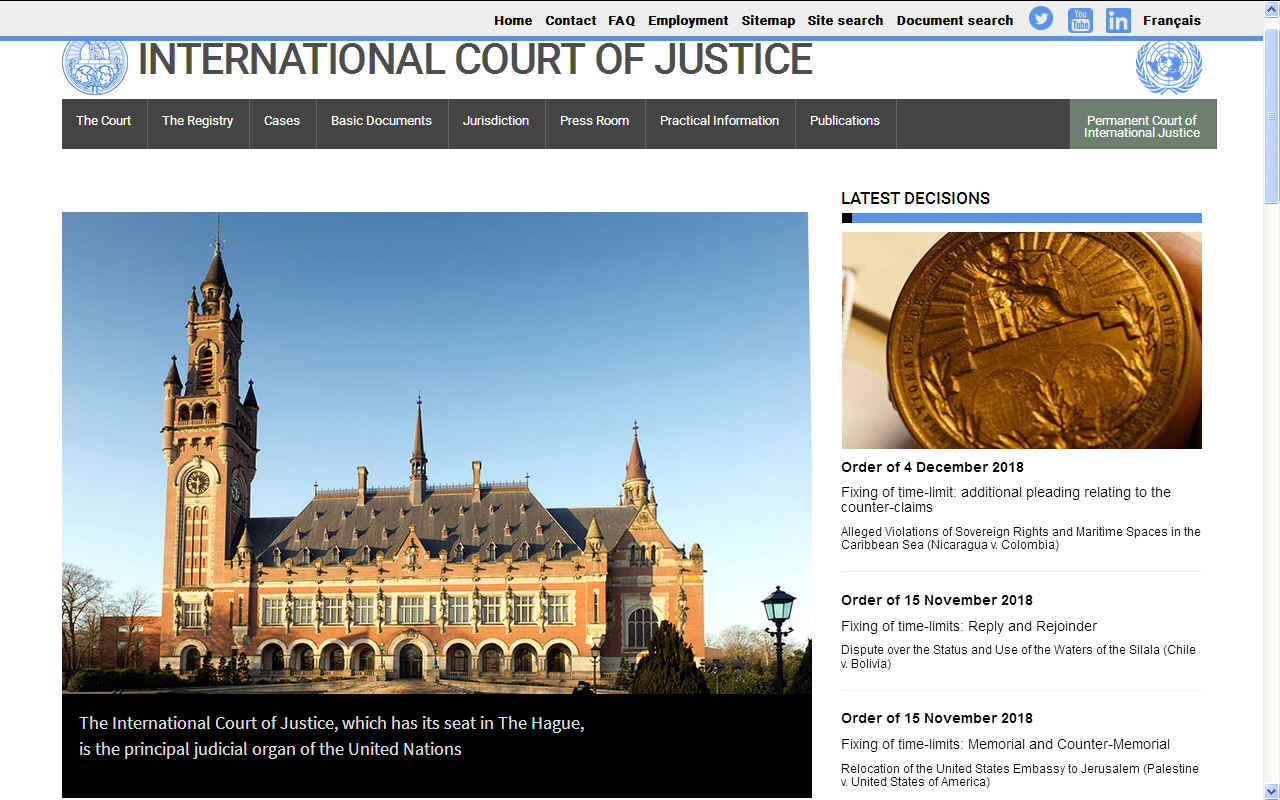This screenshot has width=1280, height=800.
Task: Click the vertical scrollbar thumb
Action: (x=1271, y=116)
